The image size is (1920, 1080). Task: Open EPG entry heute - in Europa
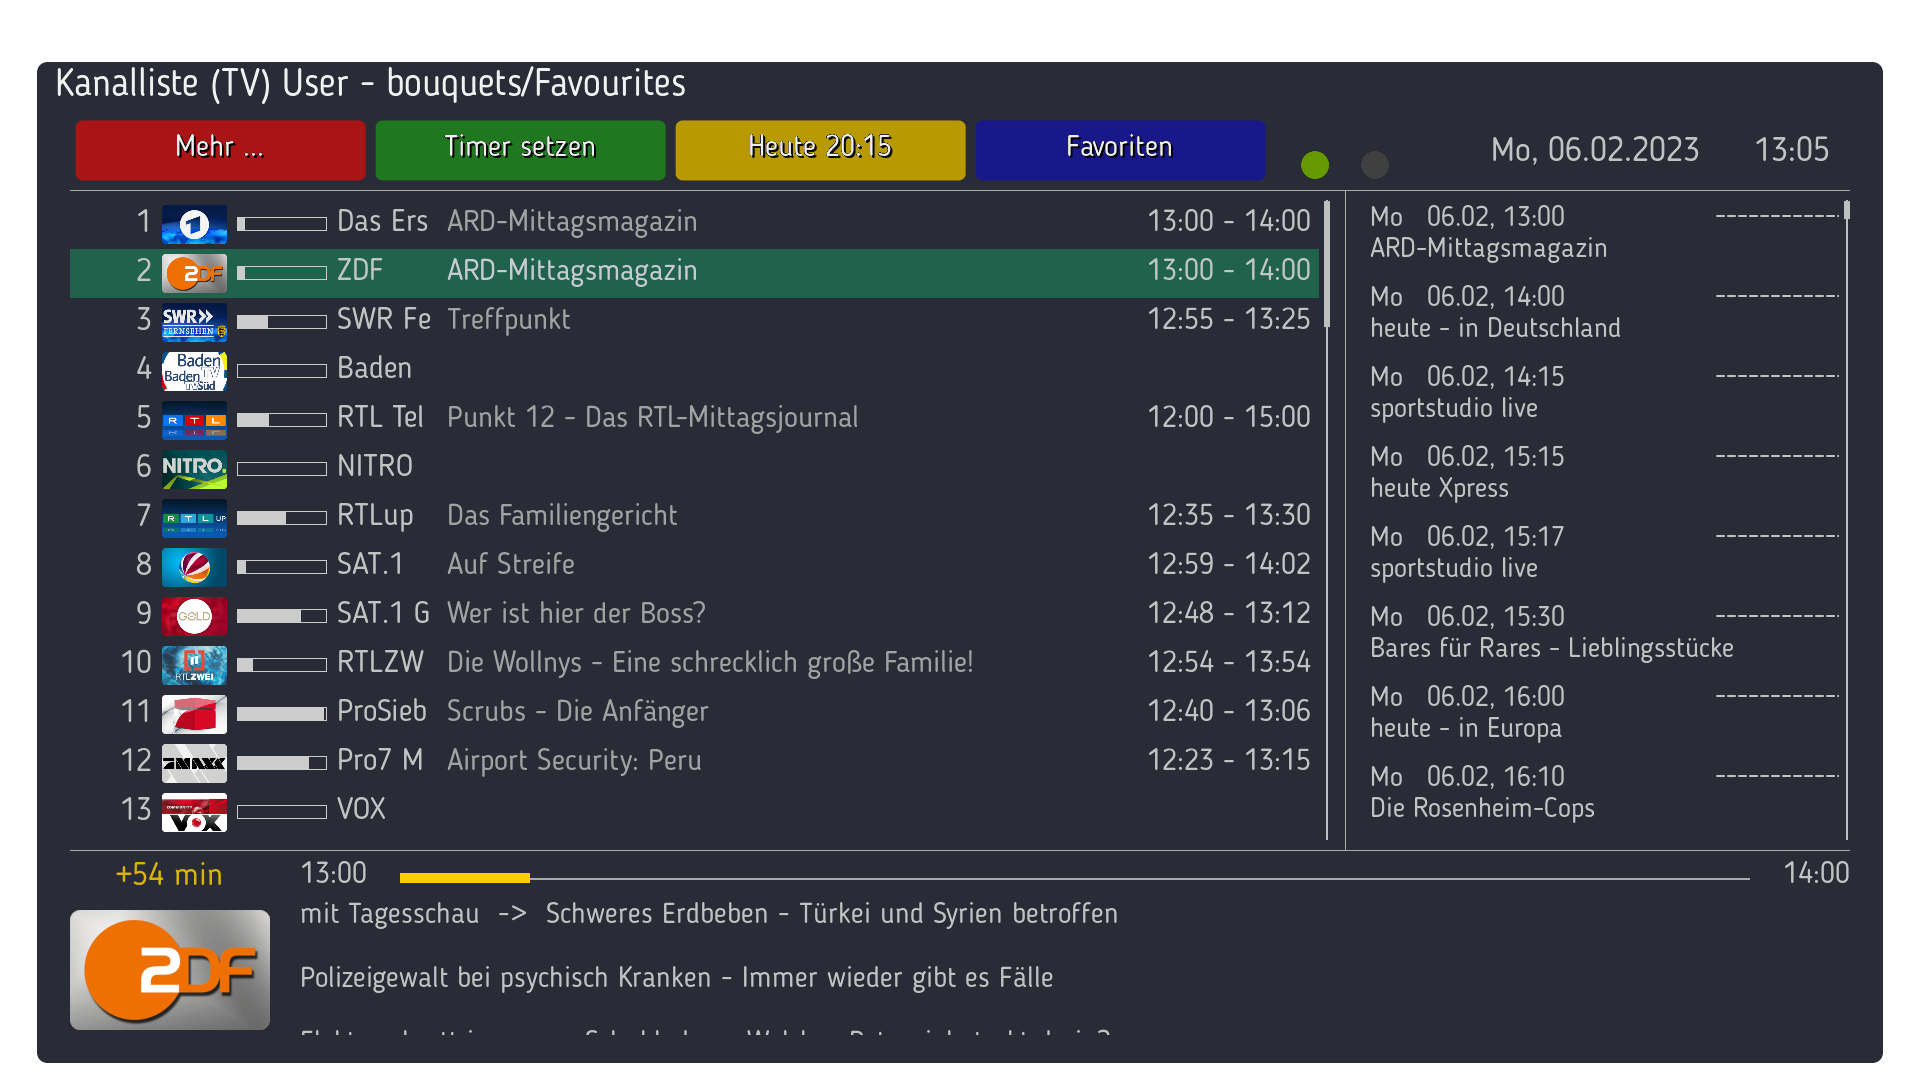(x=1603, y=713)
